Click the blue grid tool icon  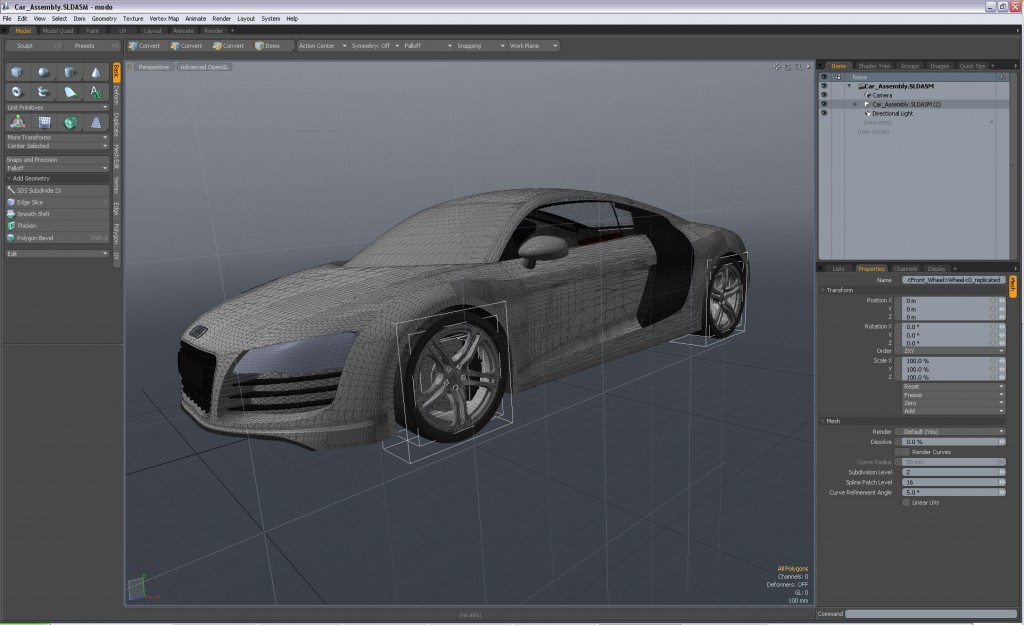coord(44,122)
